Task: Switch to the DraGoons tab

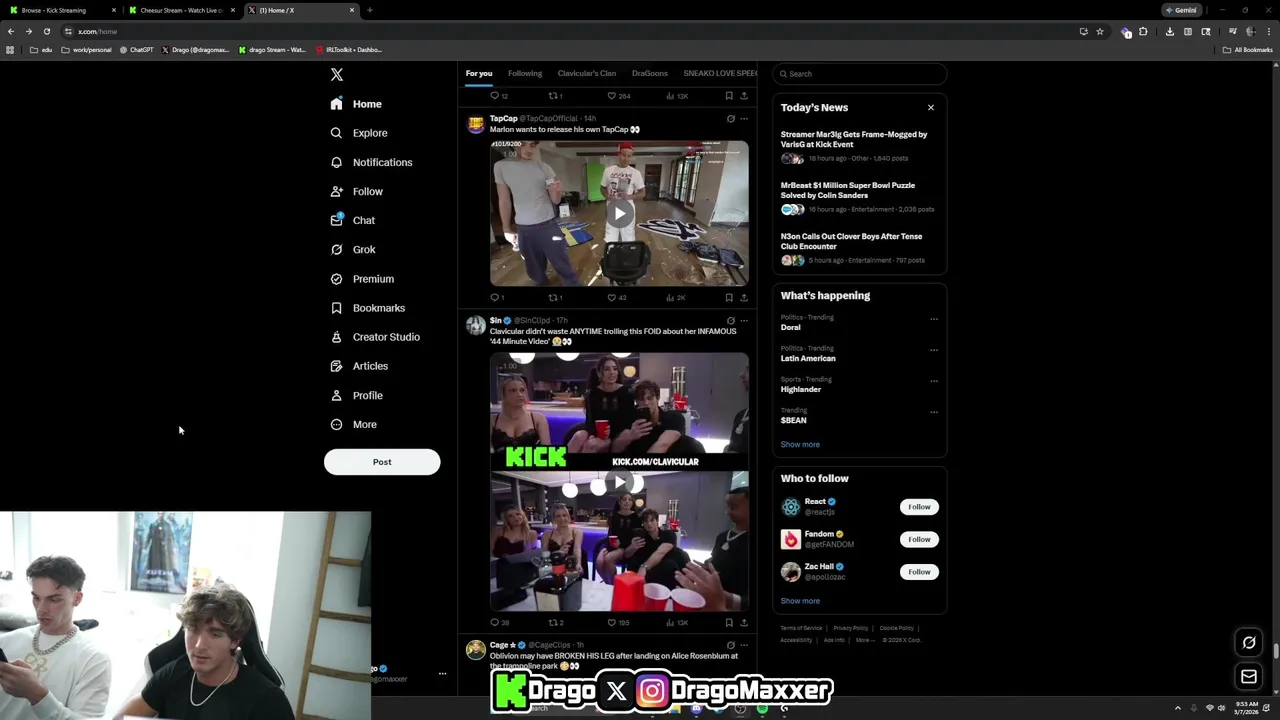Action: (x=650, y=73)
